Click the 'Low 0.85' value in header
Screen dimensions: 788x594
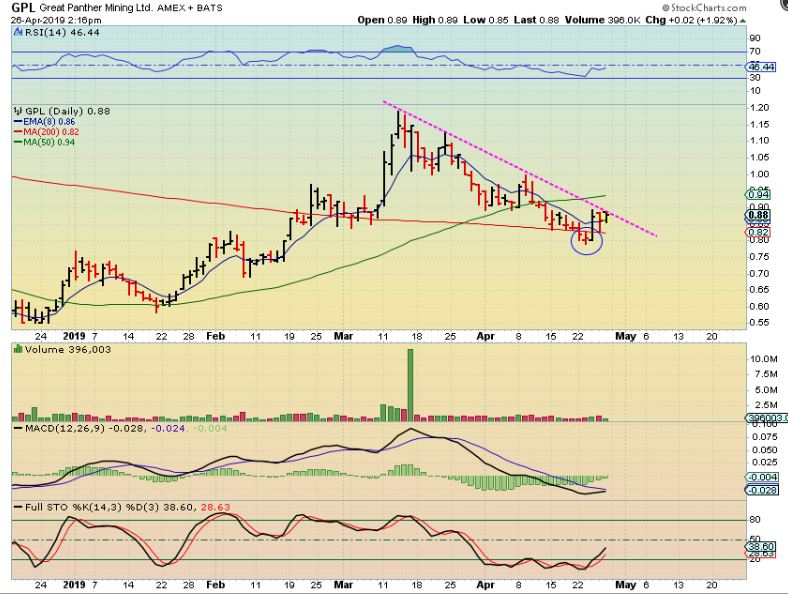click(x=485, y=20)
